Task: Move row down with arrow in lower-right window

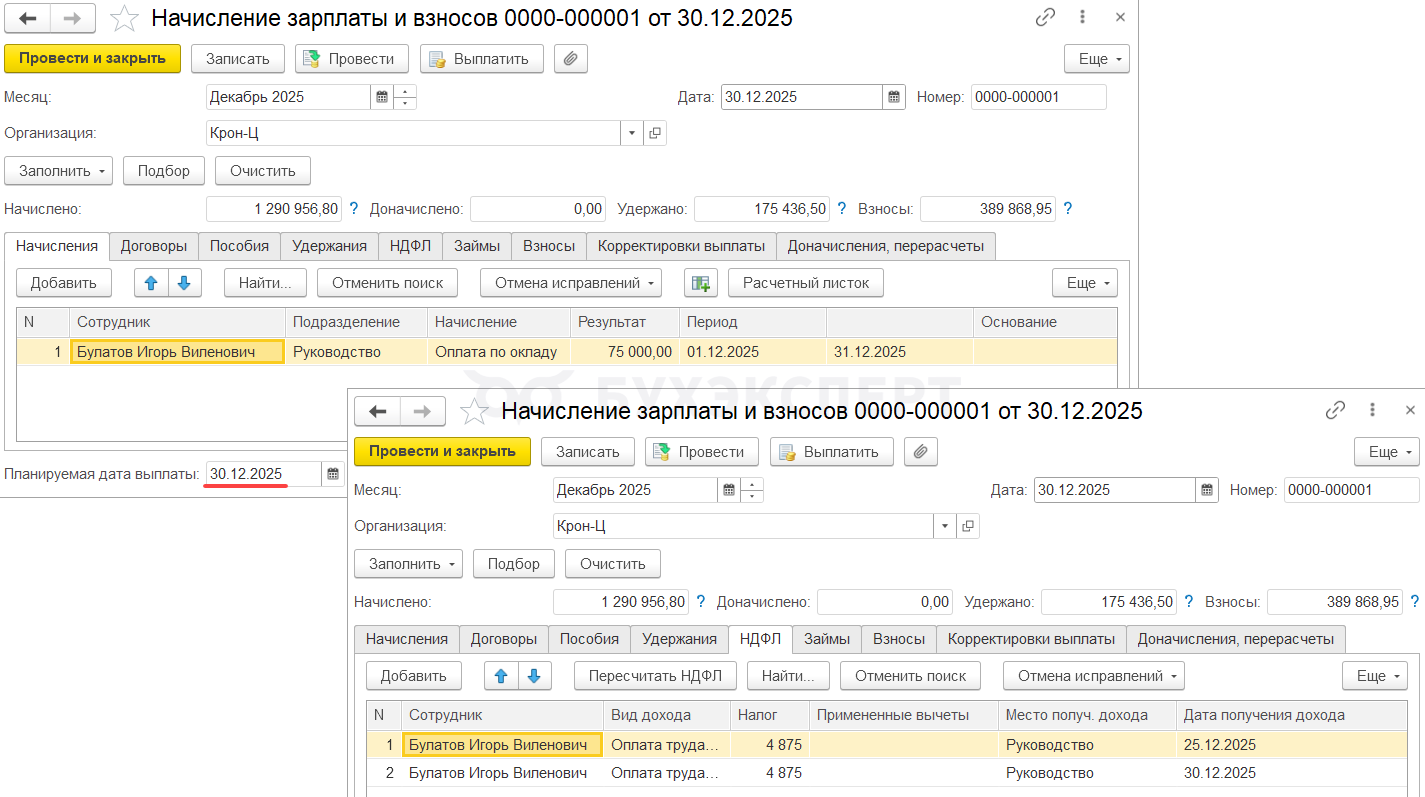Action: 535,676
